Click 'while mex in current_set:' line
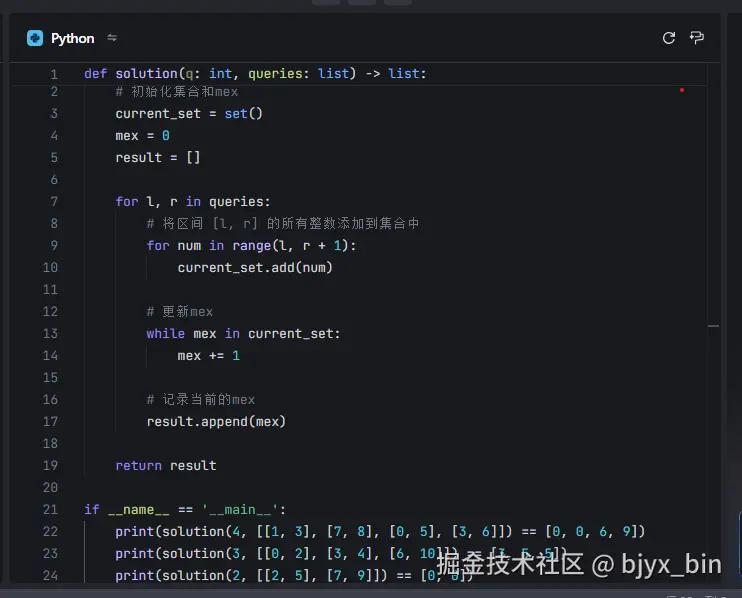 pyautogui.click(x=243, y=334)
